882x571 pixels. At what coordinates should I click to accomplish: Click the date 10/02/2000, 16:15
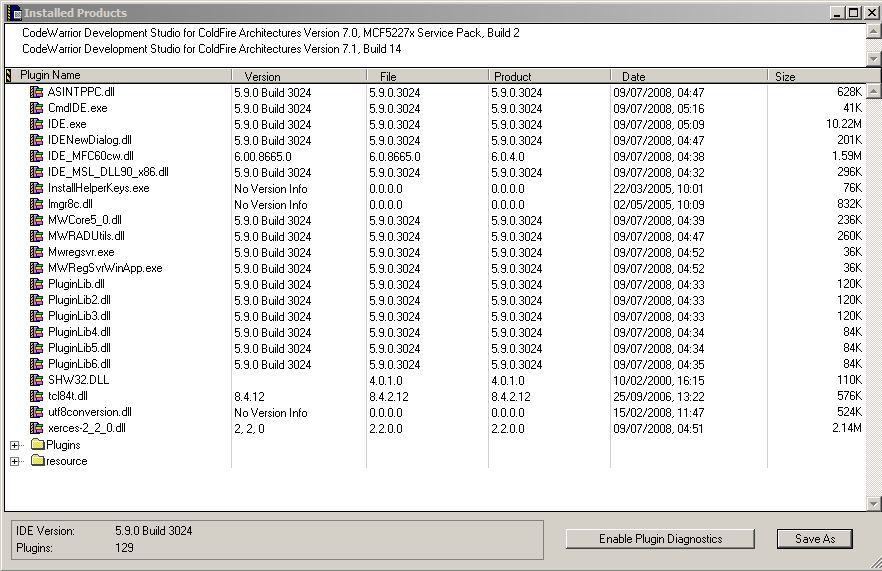coord(659,381)
